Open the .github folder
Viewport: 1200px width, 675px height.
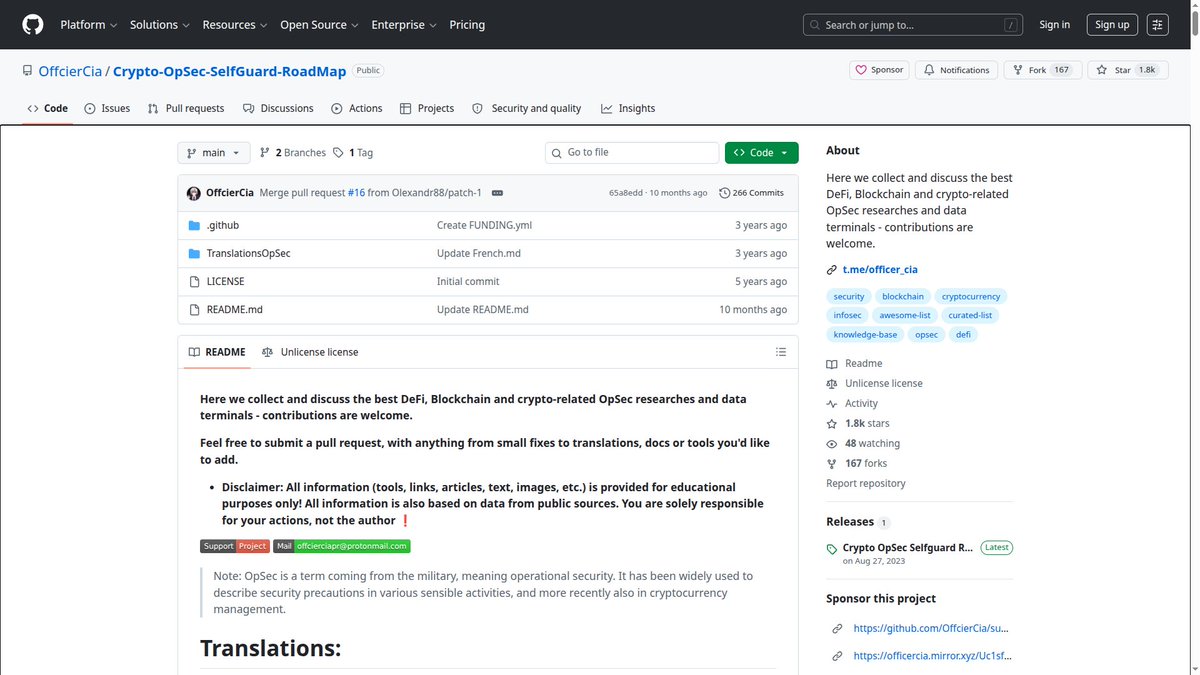222,225
